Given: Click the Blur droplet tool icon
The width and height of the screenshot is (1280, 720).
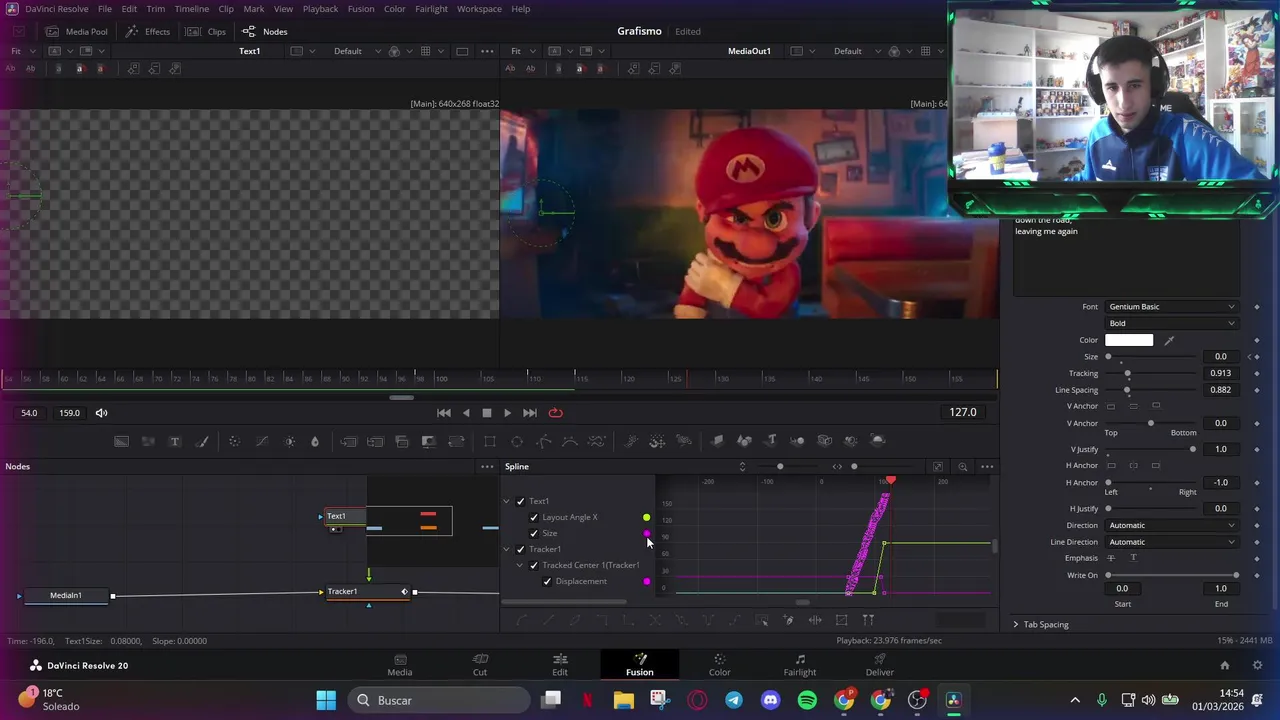Looking at the screenshot, I should coord(315,441).
